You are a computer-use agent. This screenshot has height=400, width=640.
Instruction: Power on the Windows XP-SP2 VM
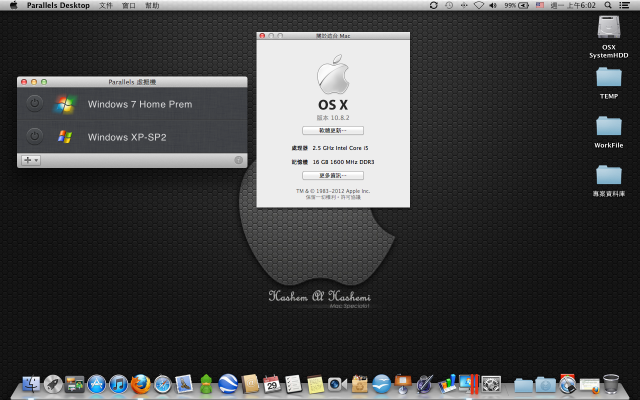pyautogui.click(x=35, y=136)
